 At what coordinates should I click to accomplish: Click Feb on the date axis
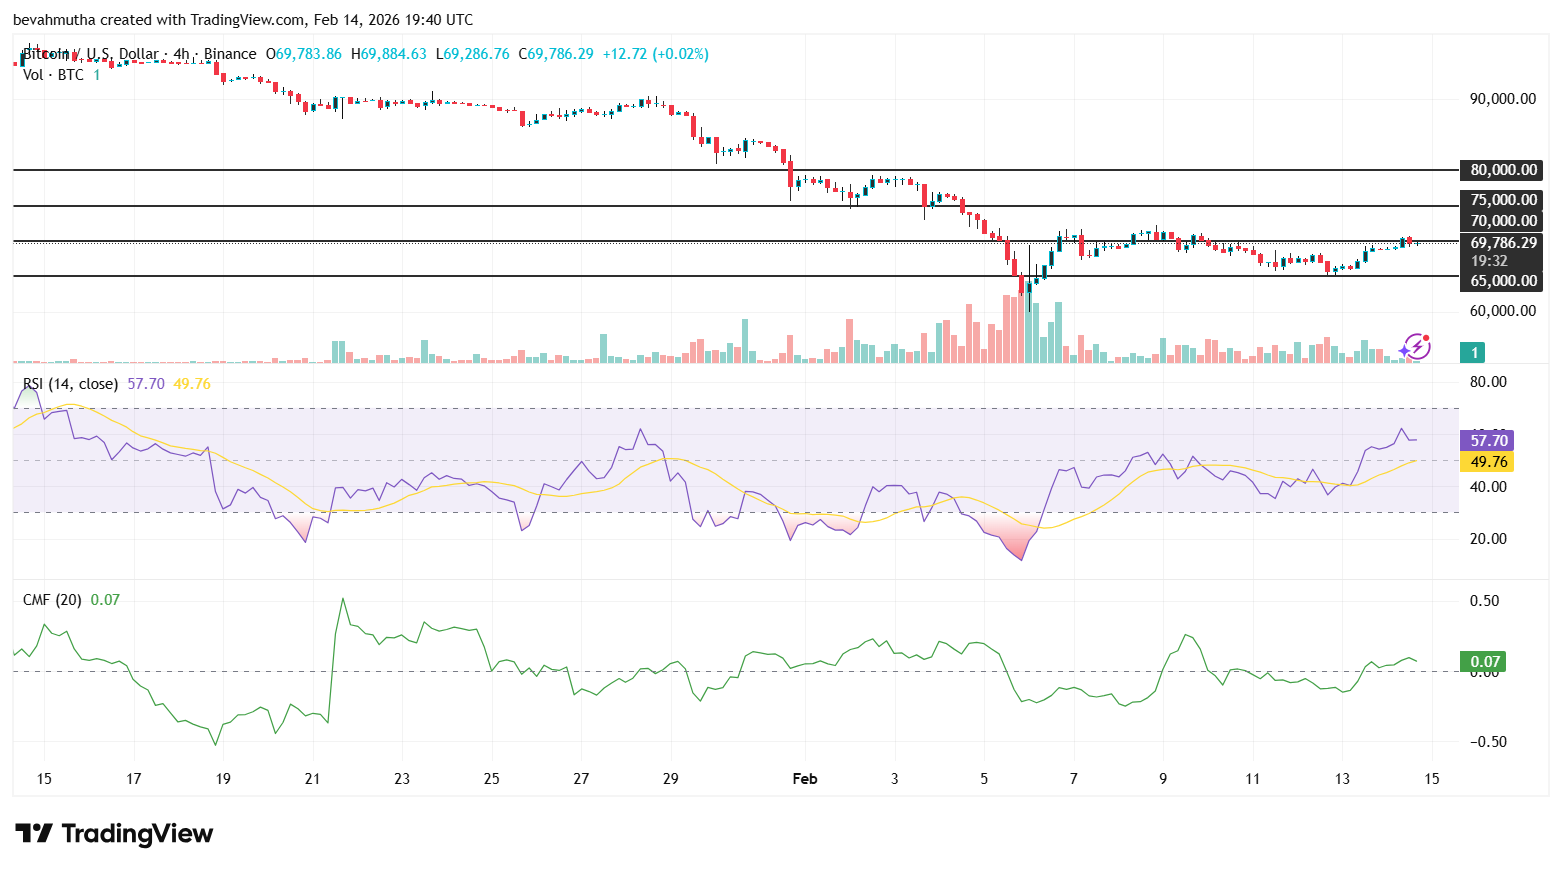point(805,778)
